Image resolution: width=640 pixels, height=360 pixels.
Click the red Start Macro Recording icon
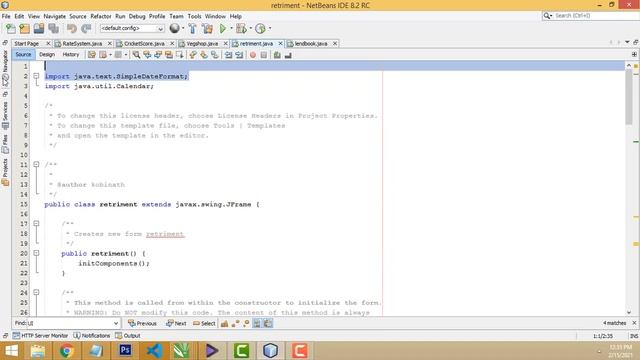pos(253,55)
